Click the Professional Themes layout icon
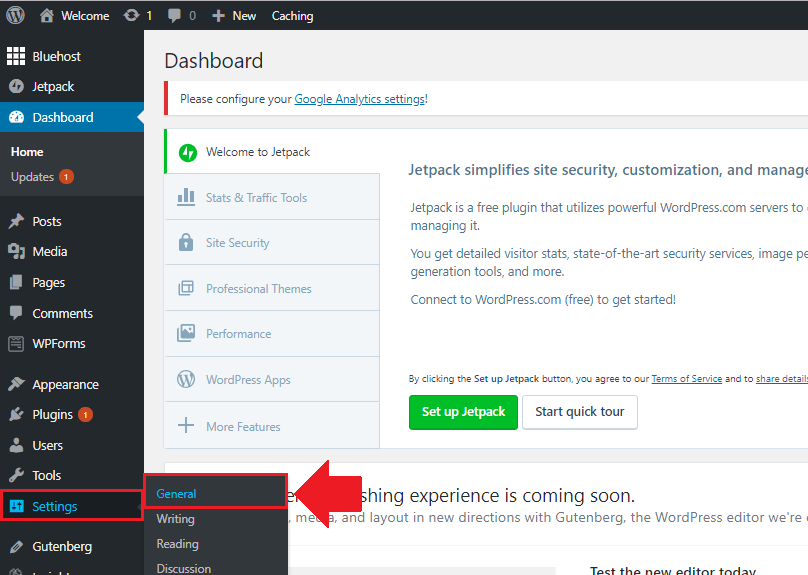This screenshot has height=575, width=808. 186,288
